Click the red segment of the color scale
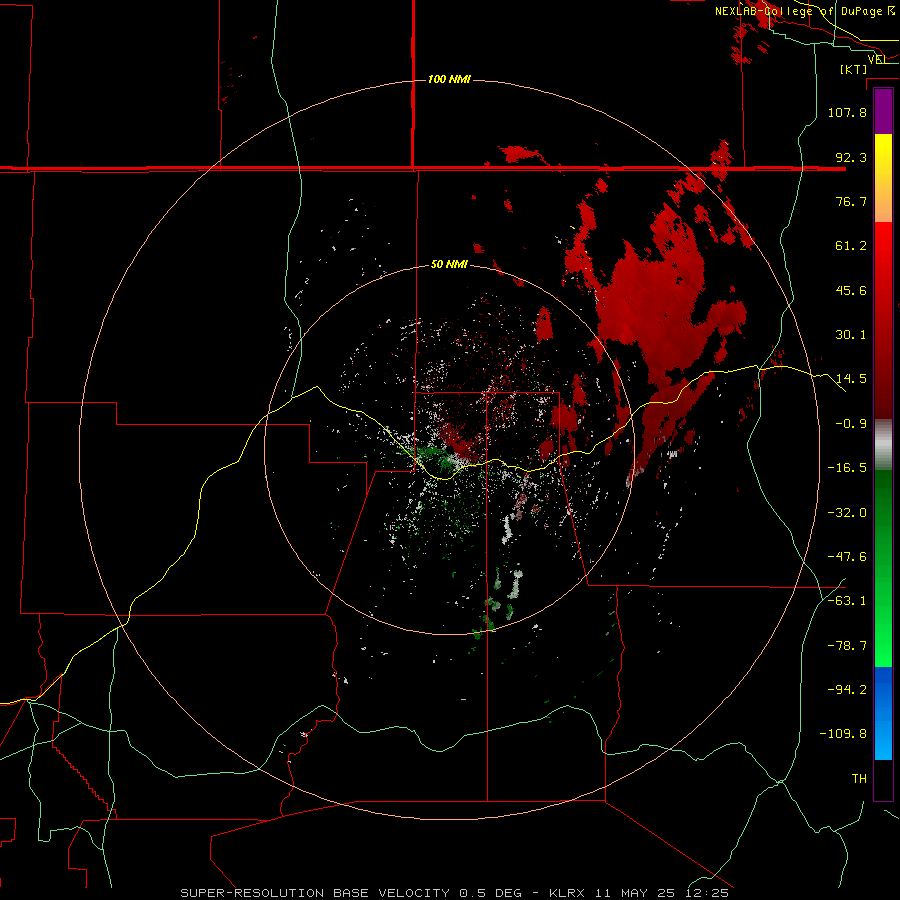The height and width of the screenshot is (900, 900). (x=883, y=320)
